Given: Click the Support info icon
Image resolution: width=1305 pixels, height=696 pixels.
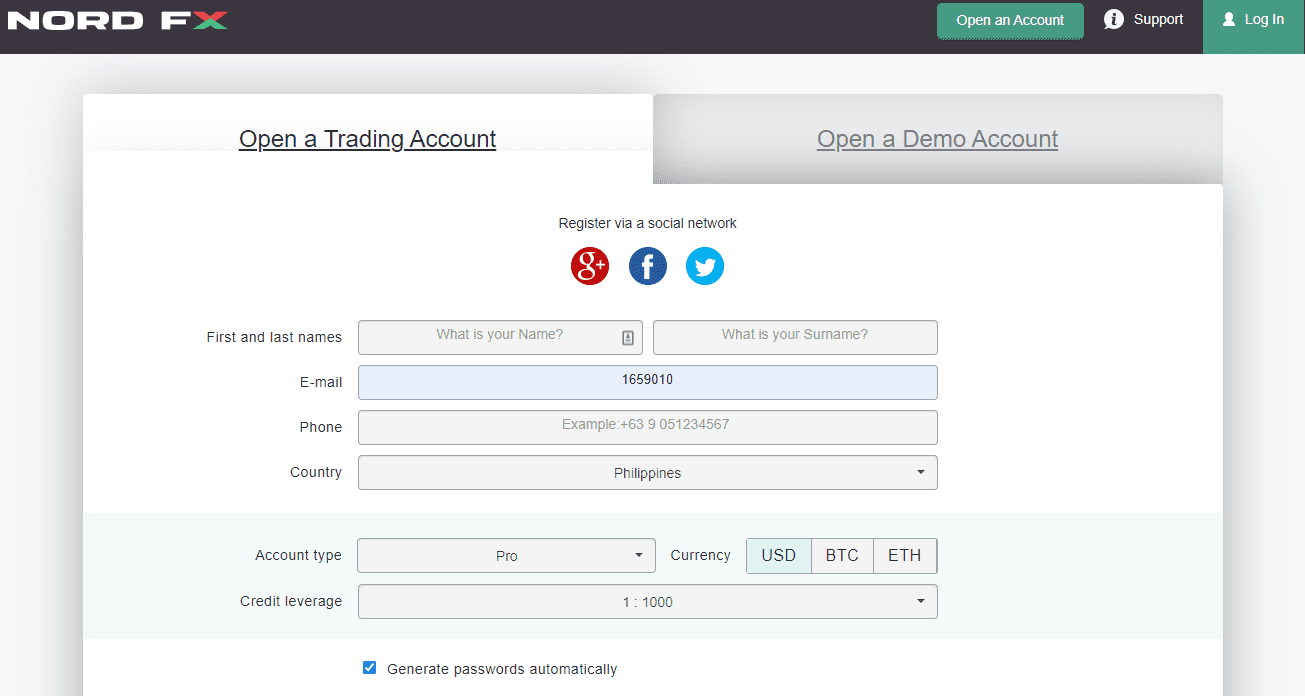Looking at the screenshot, I should click(x=1114, y=20).
